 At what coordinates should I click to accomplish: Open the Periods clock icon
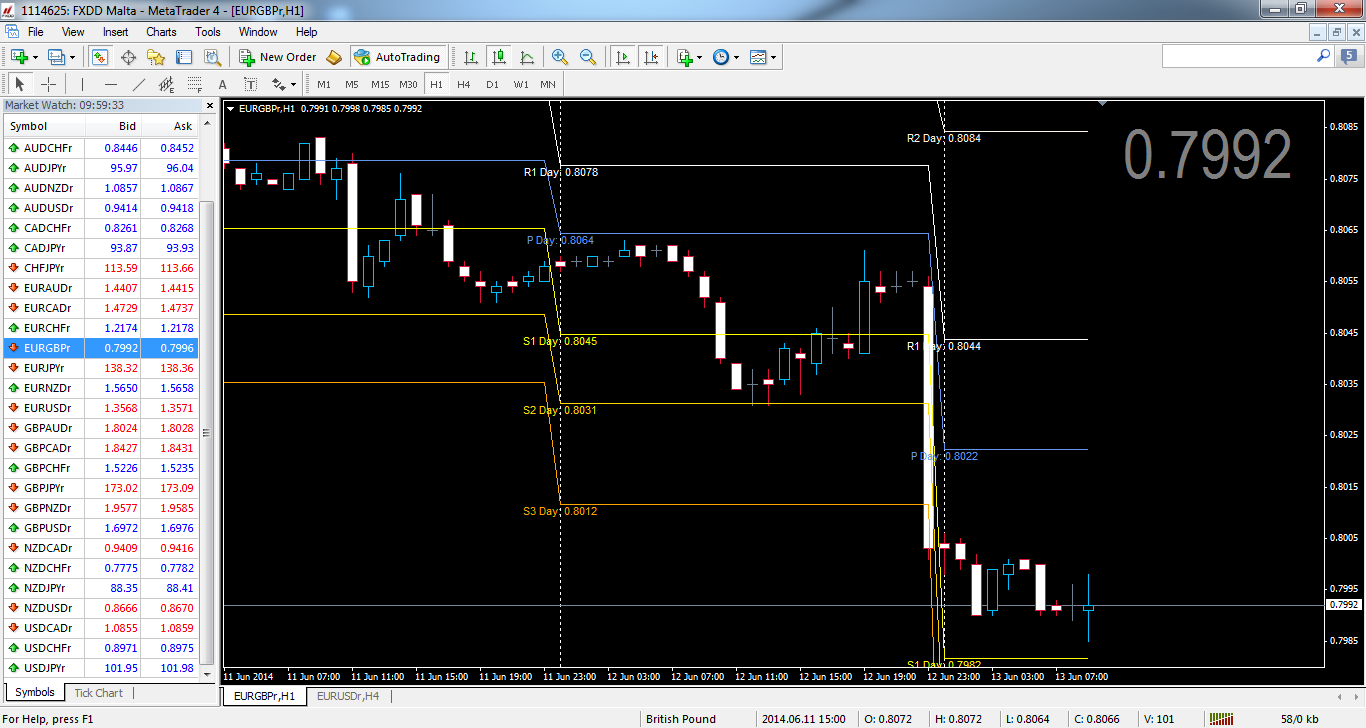point(721,57)
